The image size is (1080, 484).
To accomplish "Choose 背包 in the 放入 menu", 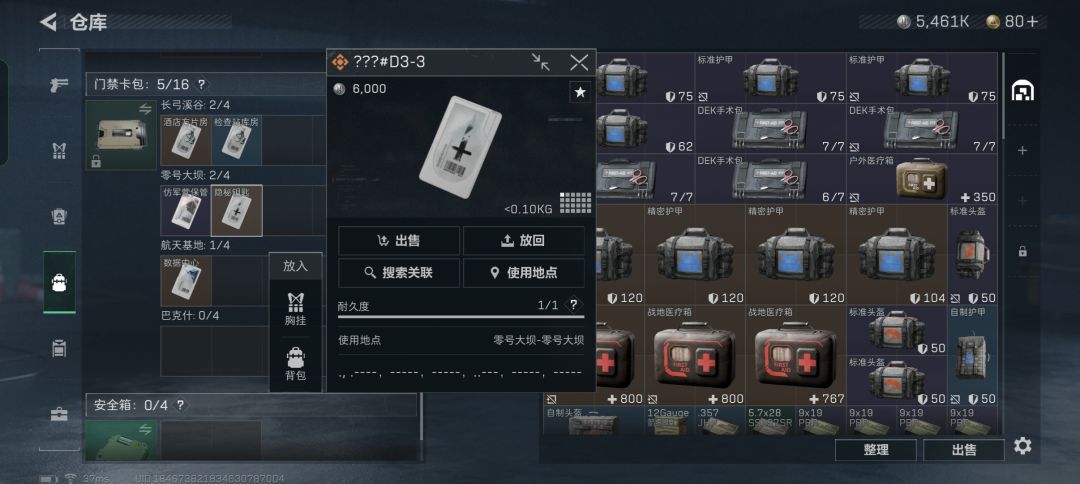I will (295, 365).
